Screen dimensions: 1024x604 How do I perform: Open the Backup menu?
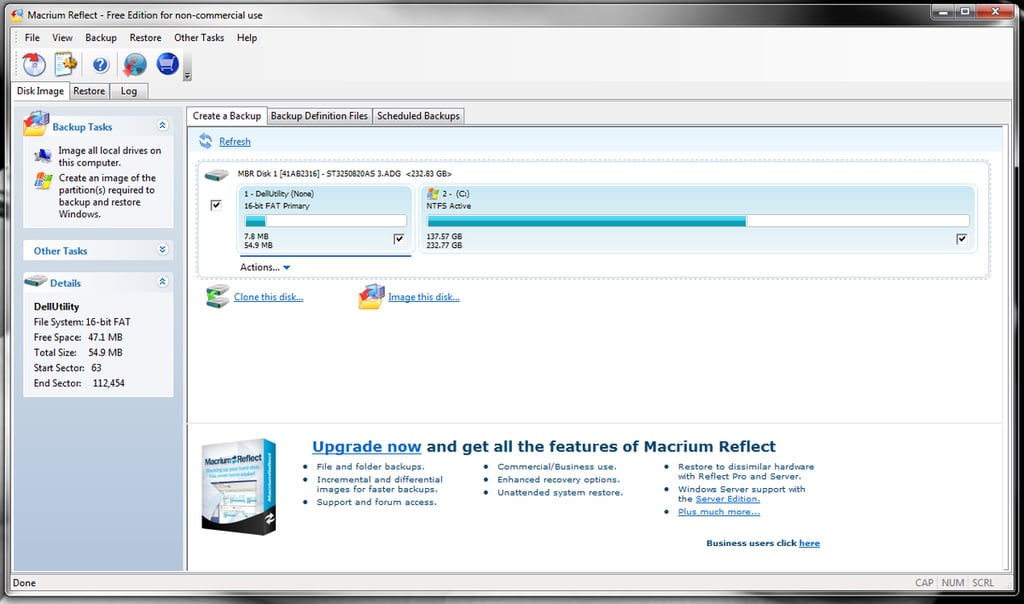pos(101,38)
